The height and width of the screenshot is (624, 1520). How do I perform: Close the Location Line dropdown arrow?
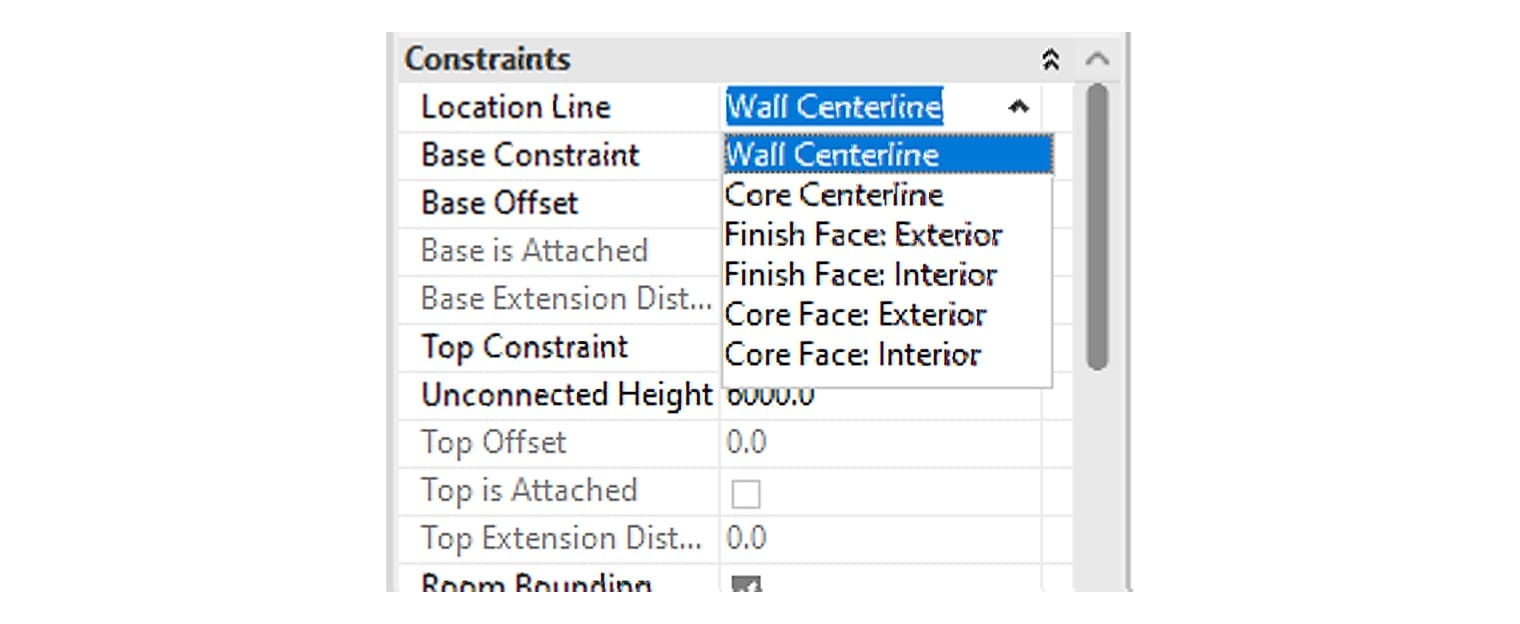pos(1018,106)
